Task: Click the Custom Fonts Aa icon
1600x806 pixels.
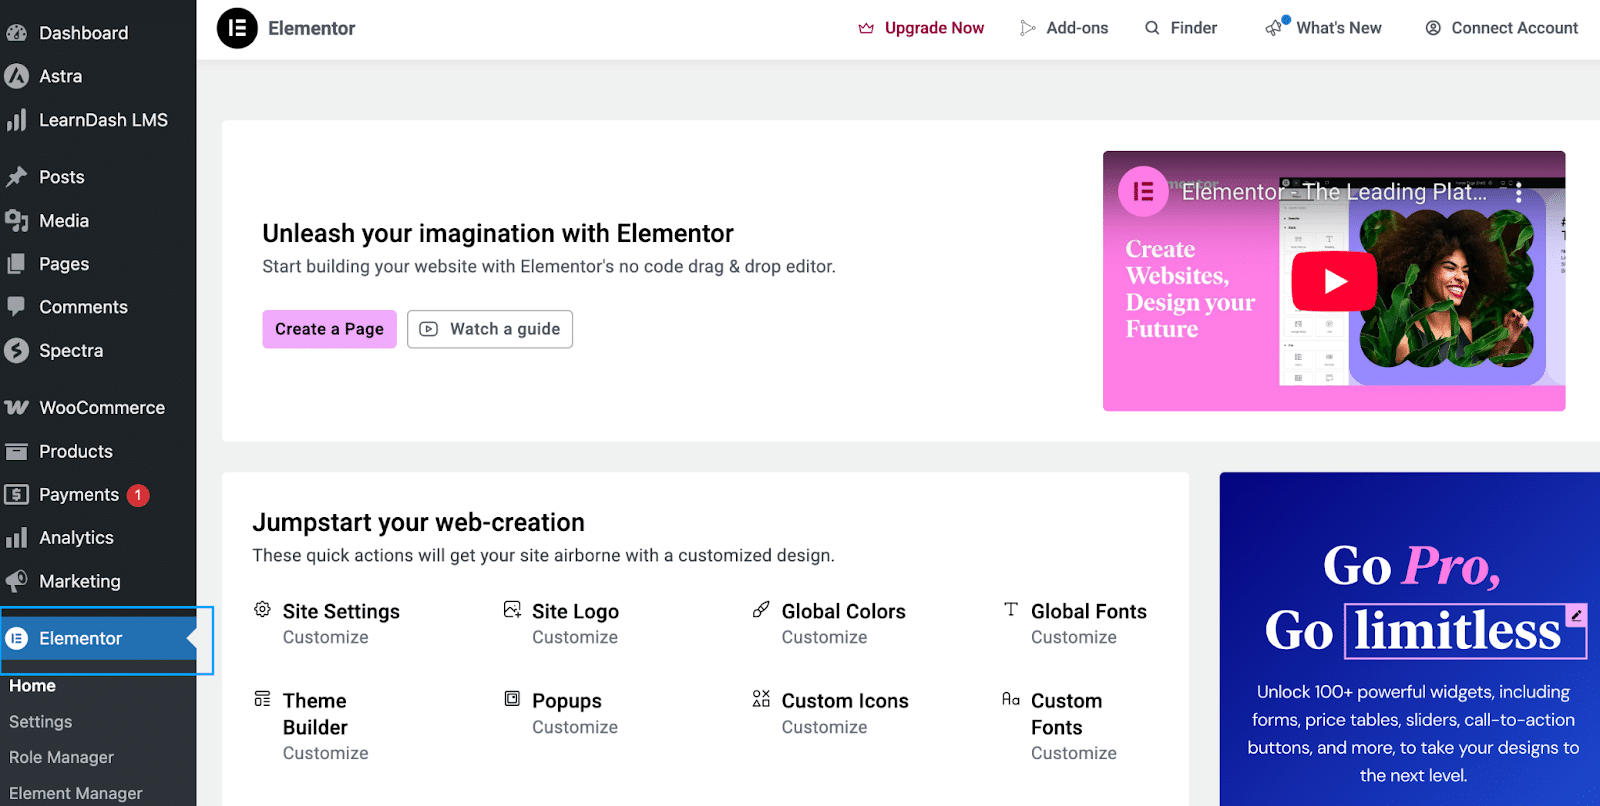Action: tap(1011, 699)
